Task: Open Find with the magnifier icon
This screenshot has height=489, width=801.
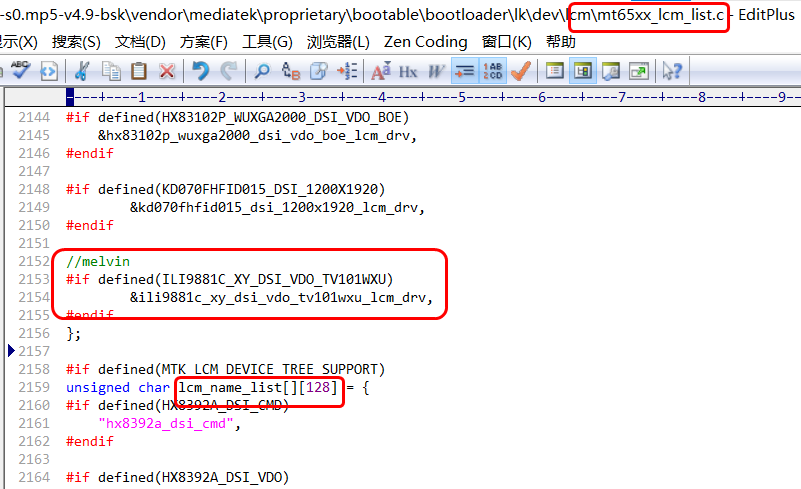Action: point(262,70)
